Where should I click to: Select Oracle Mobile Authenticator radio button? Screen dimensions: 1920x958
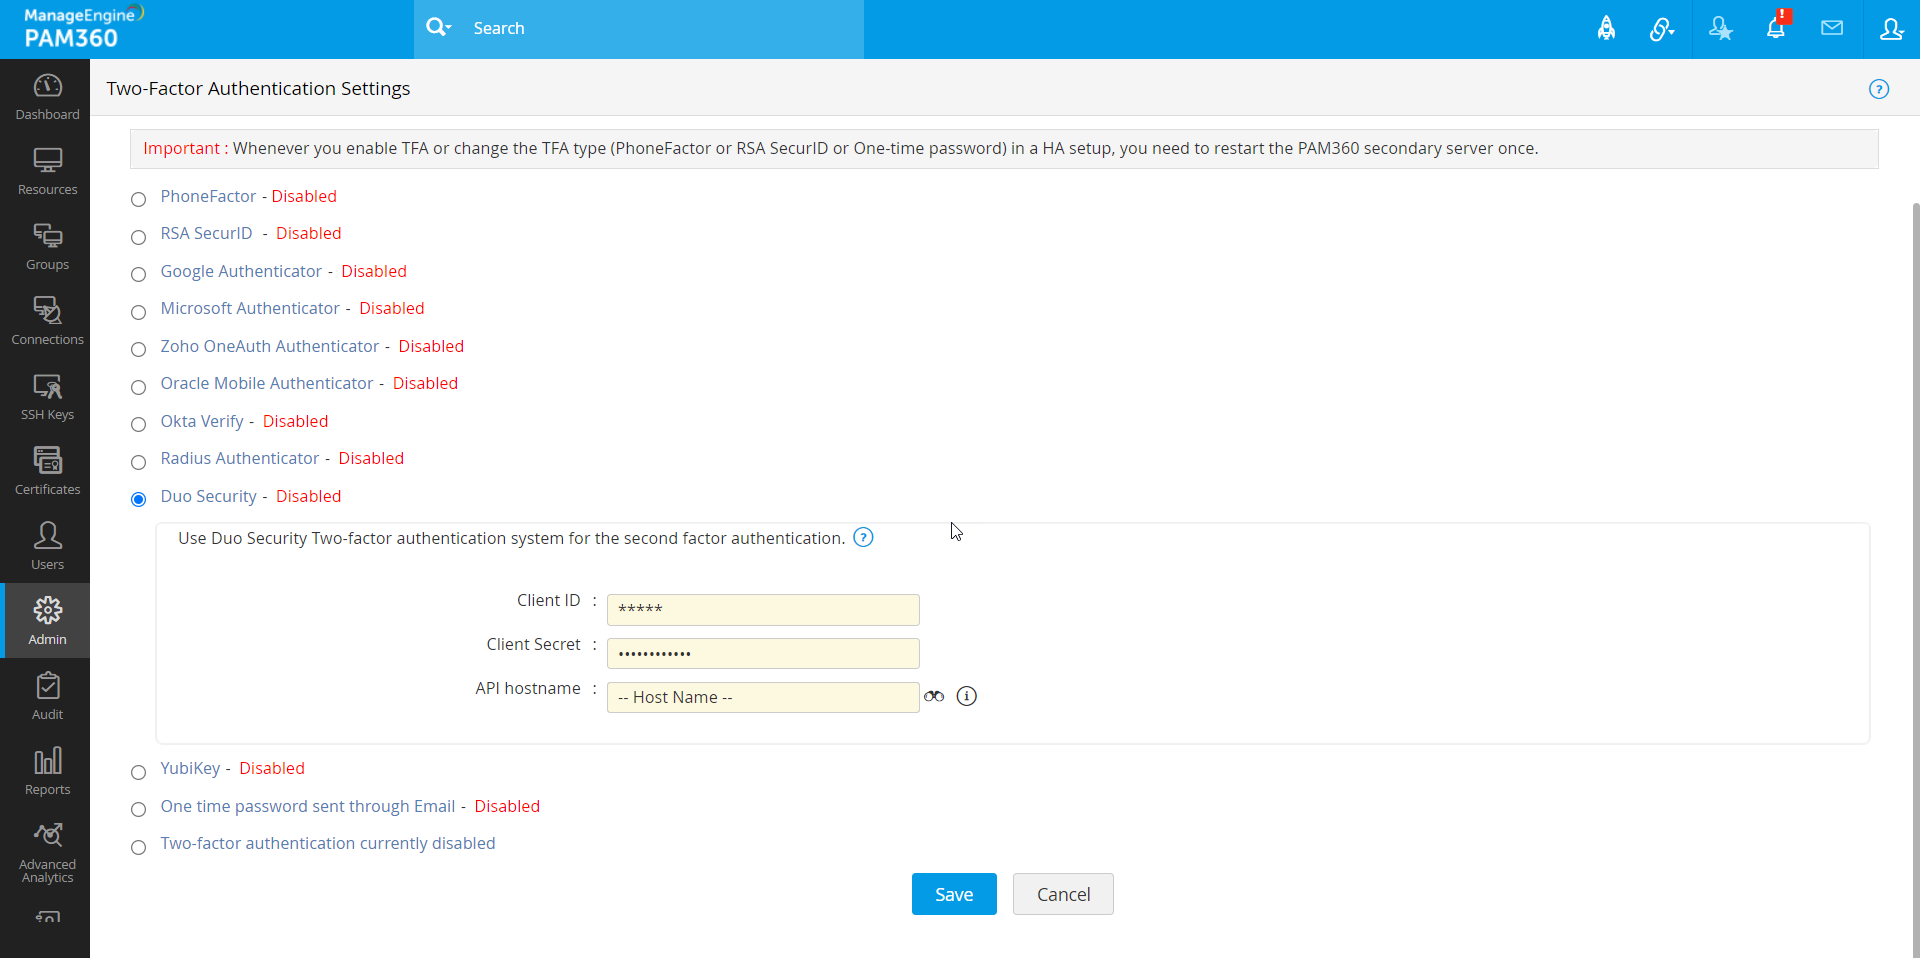click(x=139, y=387)
